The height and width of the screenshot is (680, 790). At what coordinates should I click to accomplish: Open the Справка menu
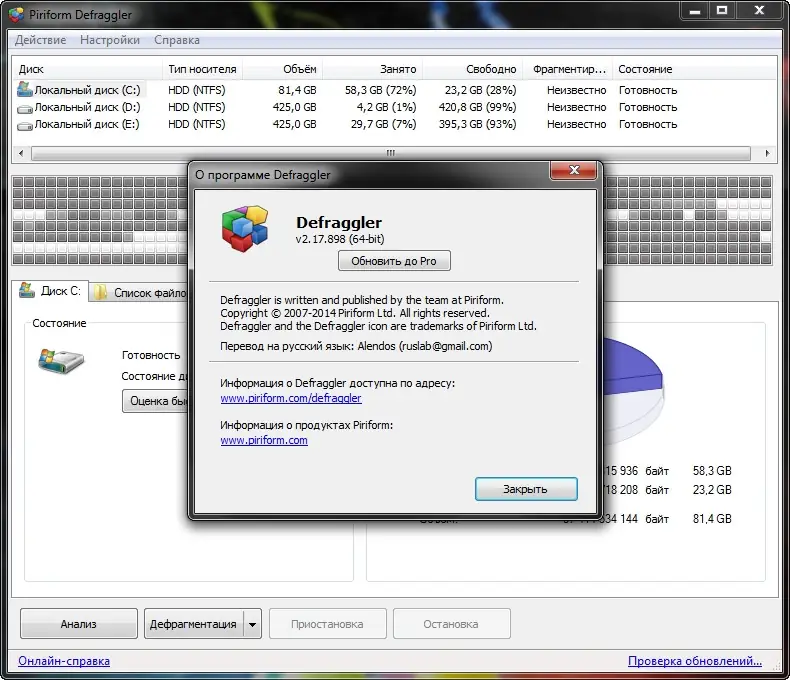click(177, 40)
